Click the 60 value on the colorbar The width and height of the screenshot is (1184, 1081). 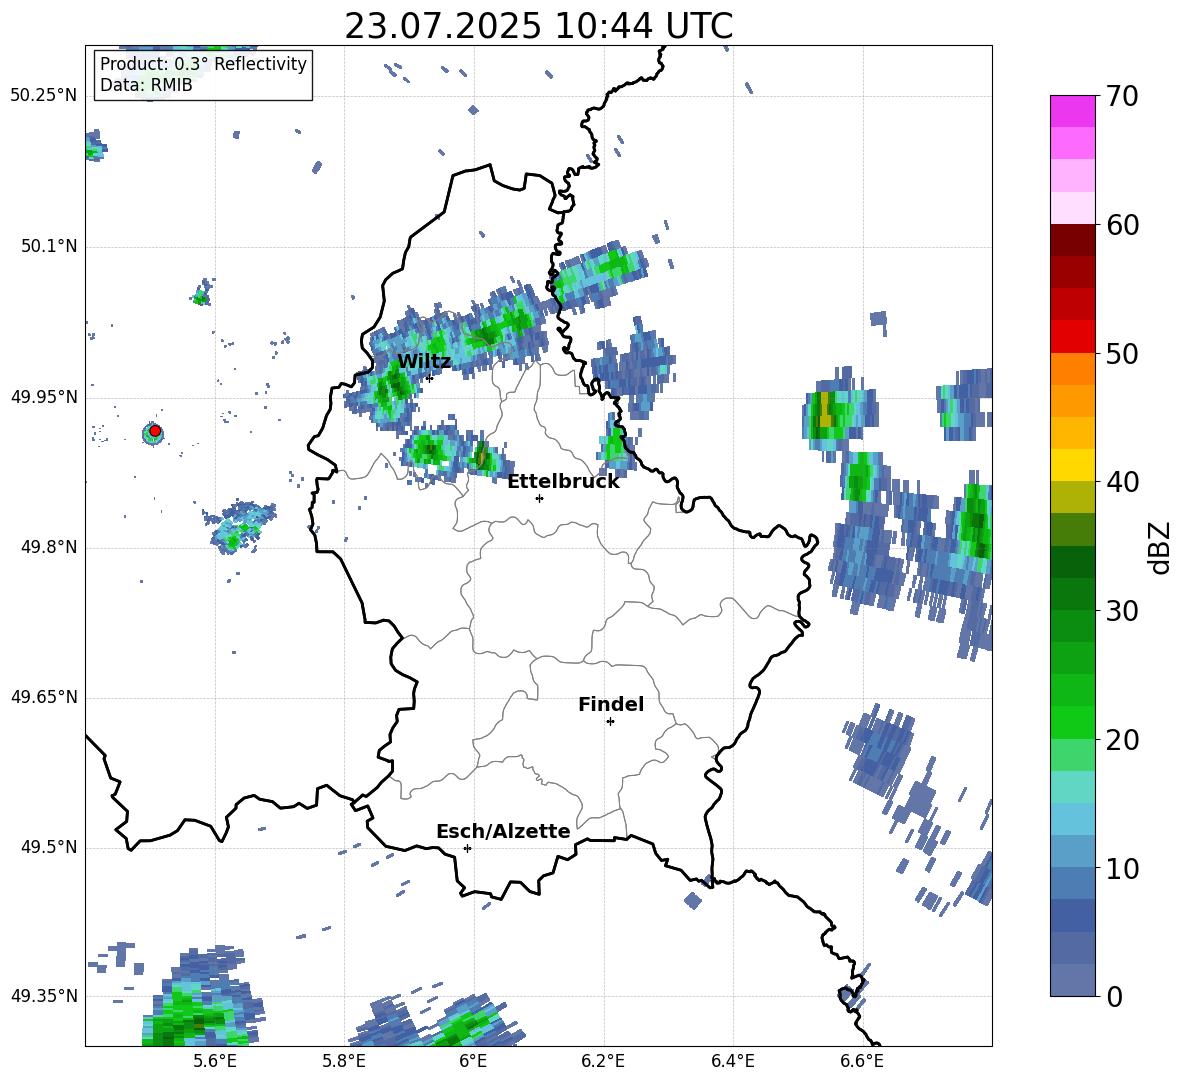click(1121, 225)
